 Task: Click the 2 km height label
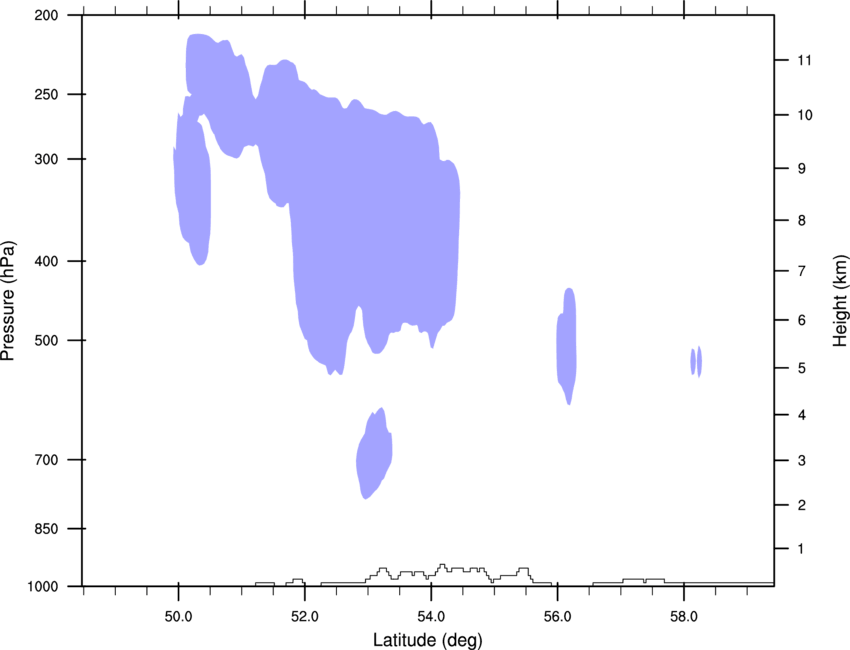point(802,505)
